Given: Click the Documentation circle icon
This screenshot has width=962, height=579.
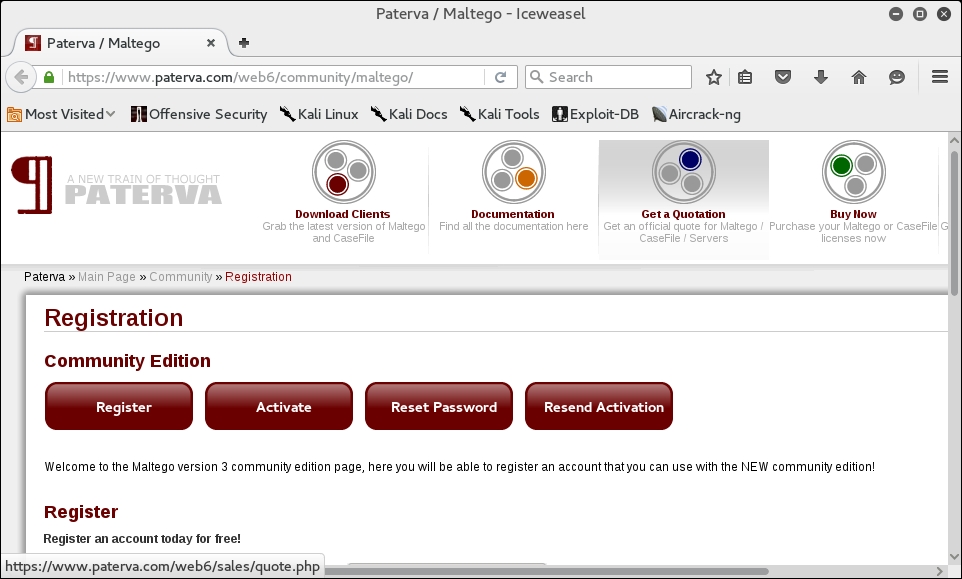Looking at the screenshot, I should point(514,172).
